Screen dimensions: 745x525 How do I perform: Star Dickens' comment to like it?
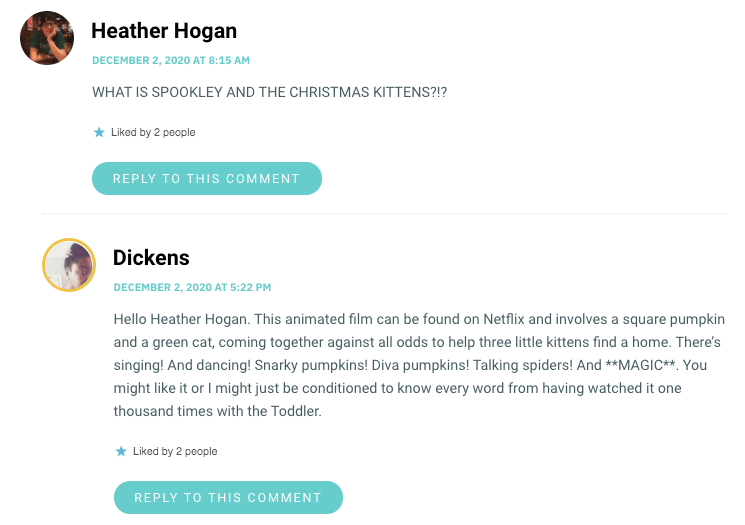[x=120, y=451]
